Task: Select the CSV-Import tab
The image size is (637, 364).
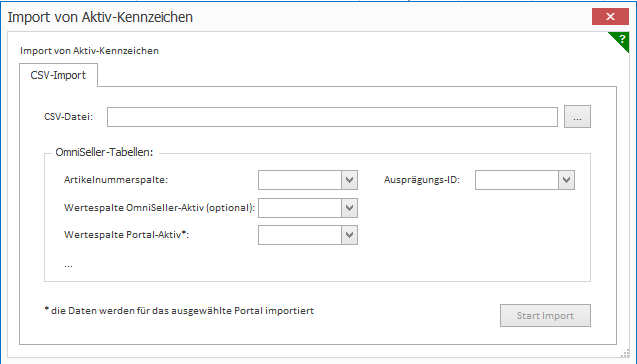Action: click(x=58, y=75)
